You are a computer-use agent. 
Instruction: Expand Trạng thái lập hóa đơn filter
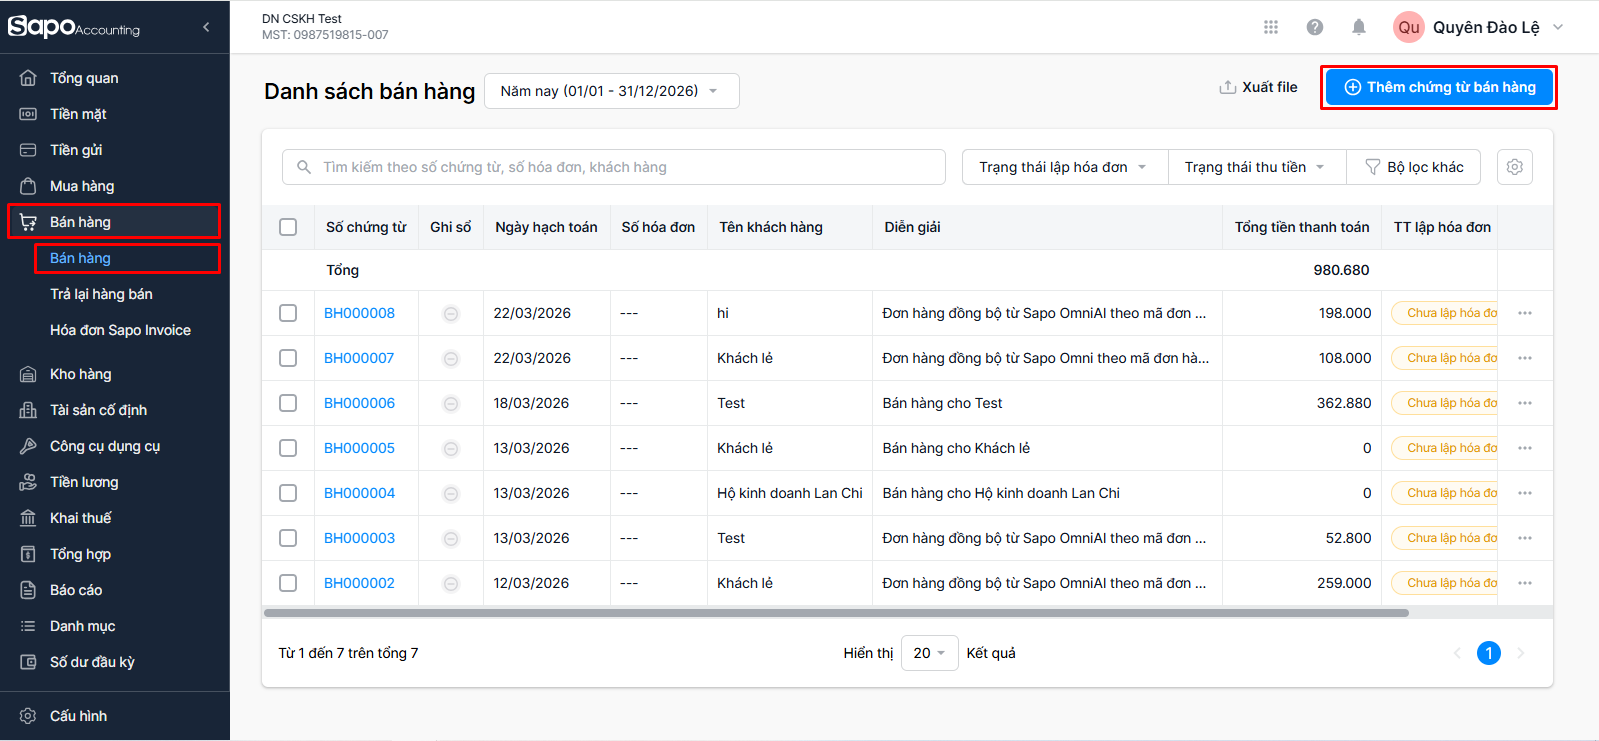coord(1064,167)
